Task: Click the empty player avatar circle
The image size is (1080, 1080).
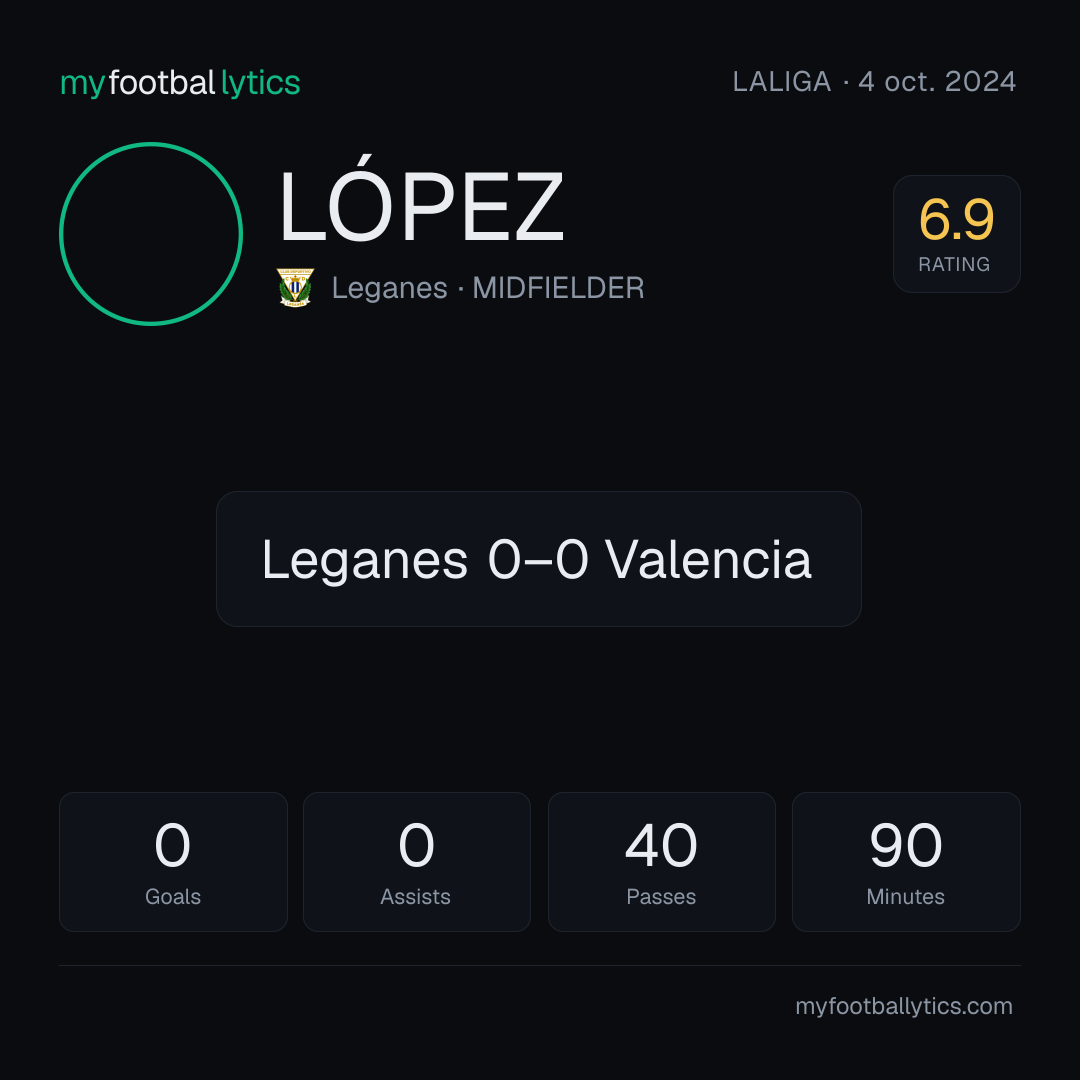Action: (x=151, y=233)
